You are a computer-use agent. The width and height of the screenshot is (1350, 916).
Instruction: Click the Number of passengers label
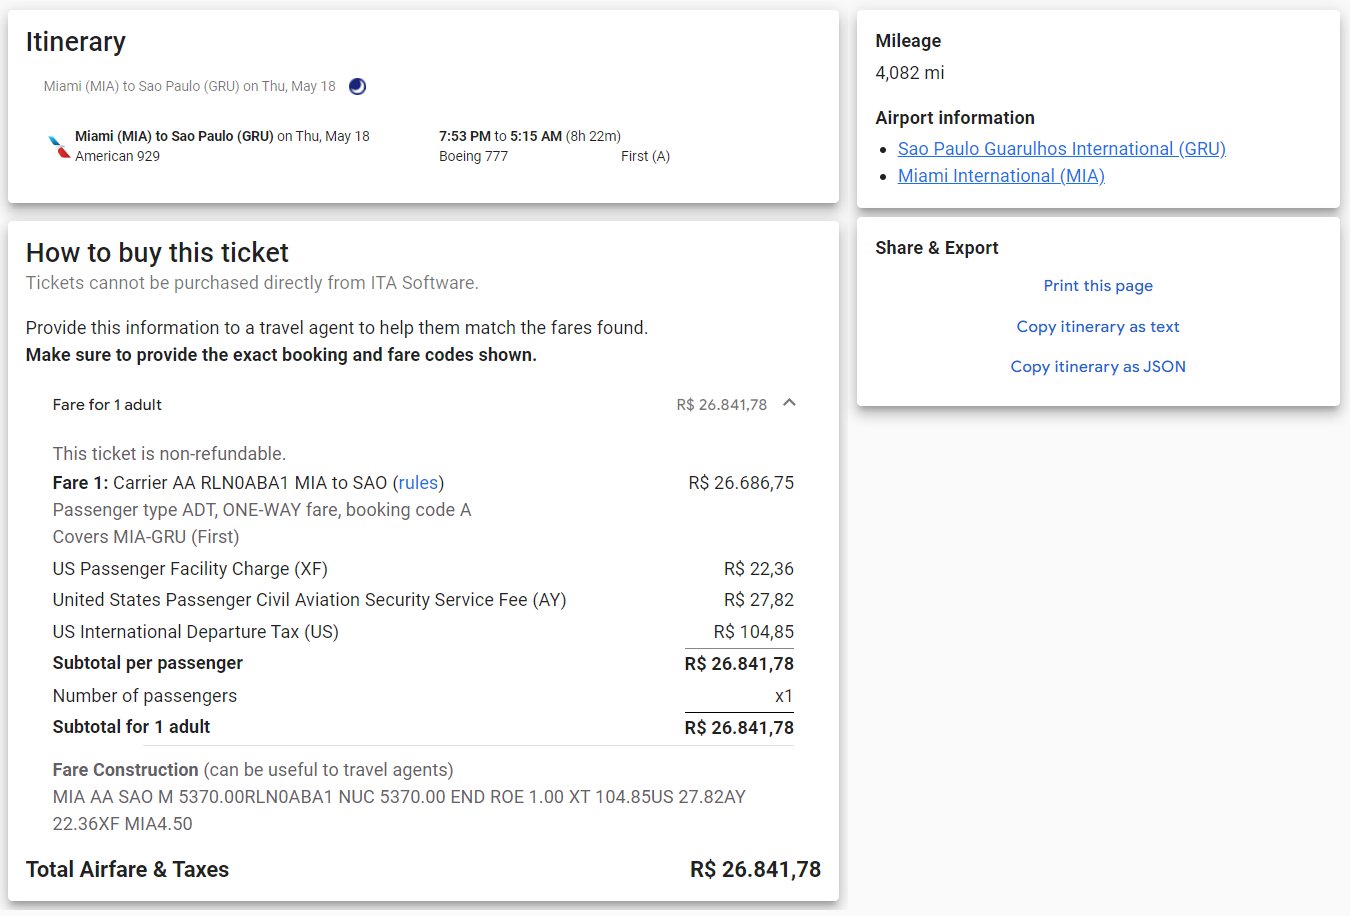144,696
